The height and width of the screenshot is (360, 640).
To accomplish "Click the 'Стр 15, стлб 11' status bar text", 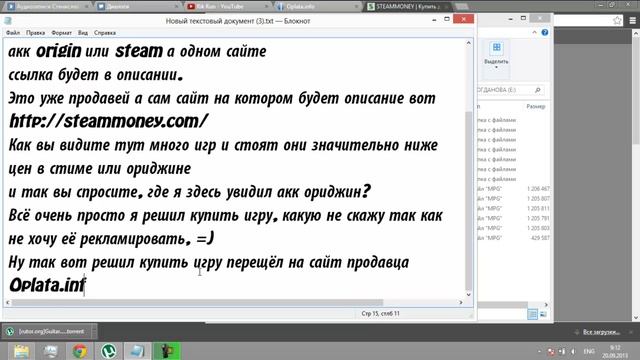I will click(x=380, y=313).
